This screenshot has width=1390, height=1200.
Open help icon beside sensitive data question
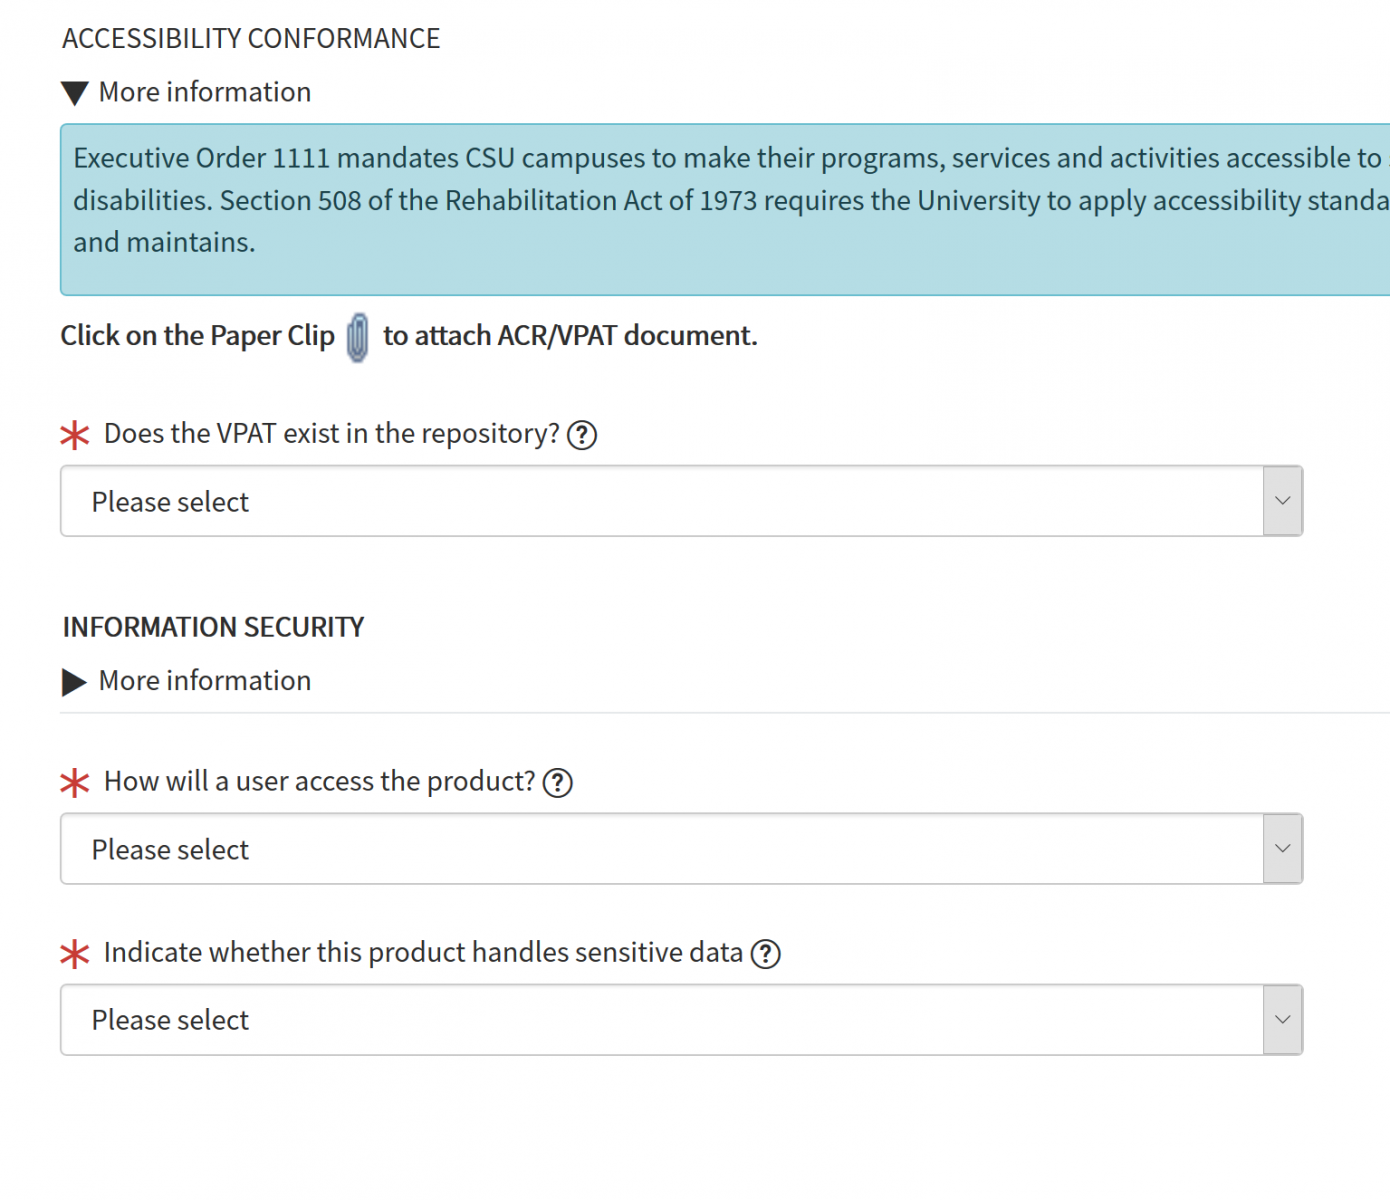[x=766, y=954]
